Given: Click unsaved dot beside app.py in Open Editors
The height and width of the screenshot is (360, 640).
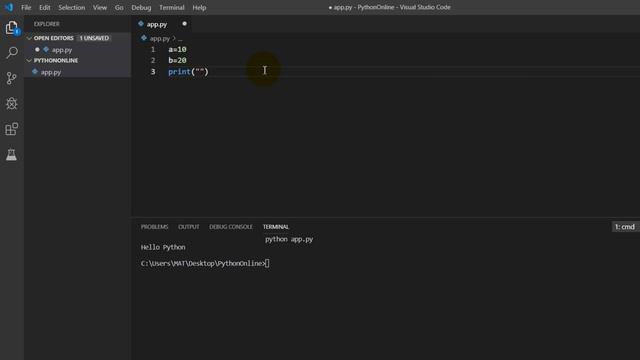Looking at the screenshot, I should 37,49.
